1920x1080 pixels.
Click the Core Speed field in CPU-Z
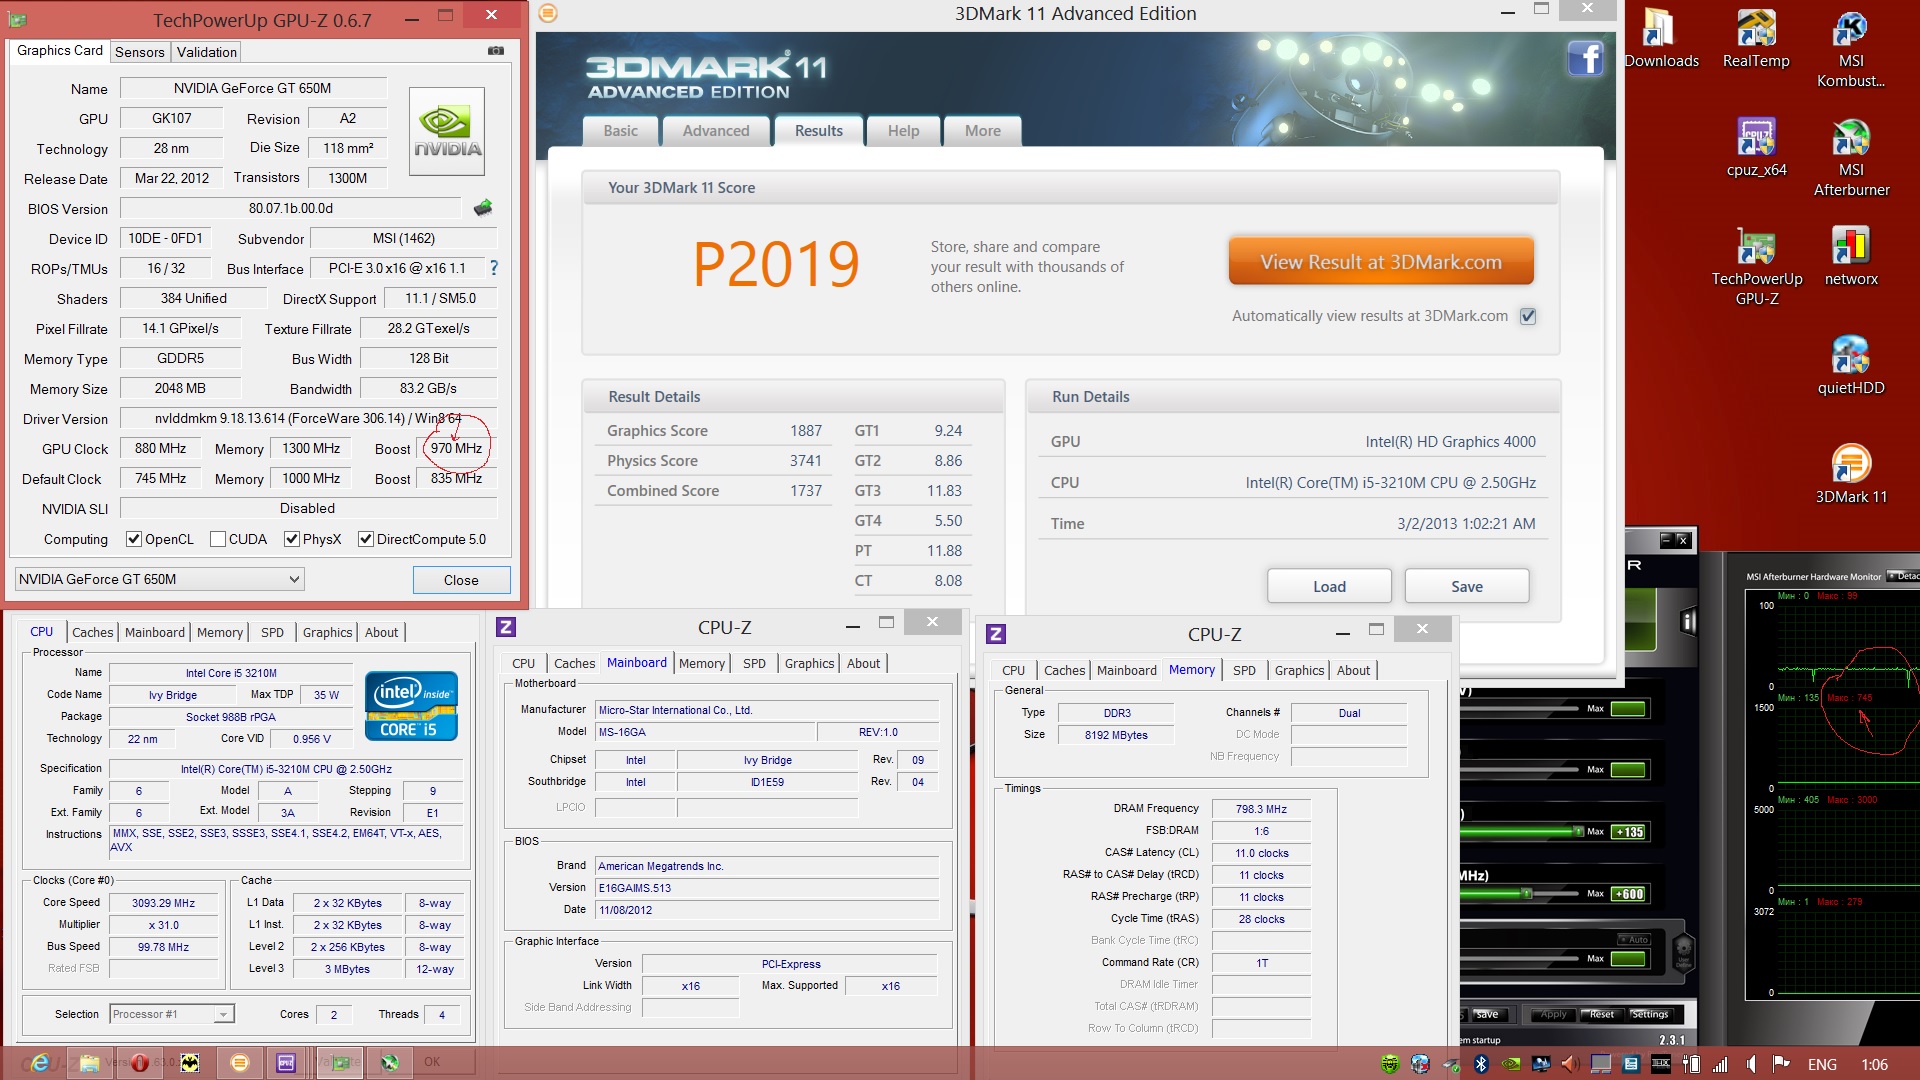point(163,903)
